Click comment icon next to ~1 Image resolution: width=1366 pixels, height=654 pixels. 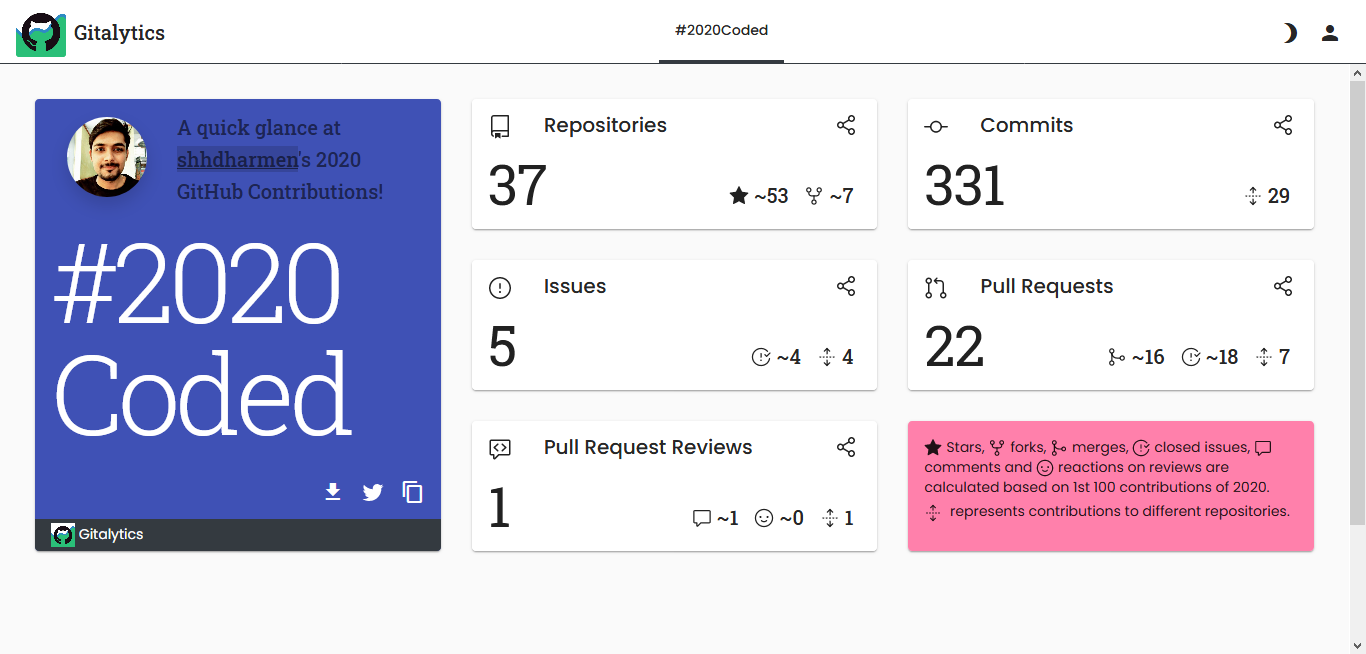point(702,518)
